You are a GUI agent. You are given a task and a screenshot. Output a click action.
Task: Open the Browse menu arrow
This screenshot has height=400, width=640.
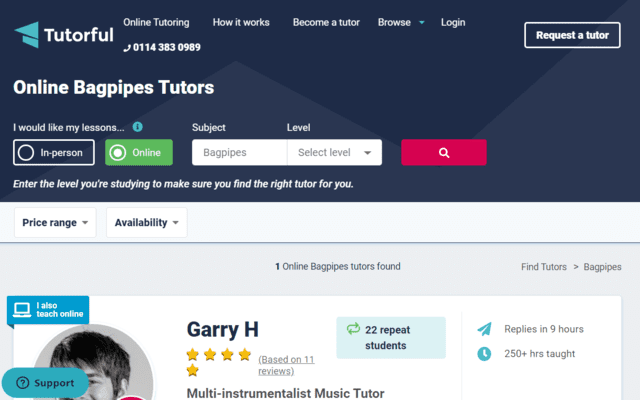422,22
